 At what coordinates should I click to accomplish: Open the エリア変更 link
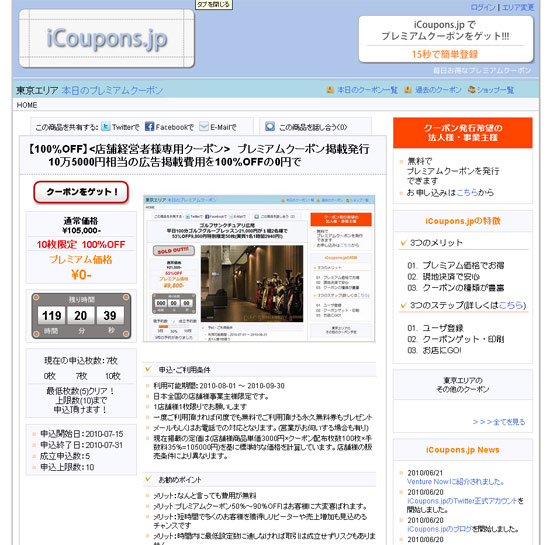click(518, 7)
